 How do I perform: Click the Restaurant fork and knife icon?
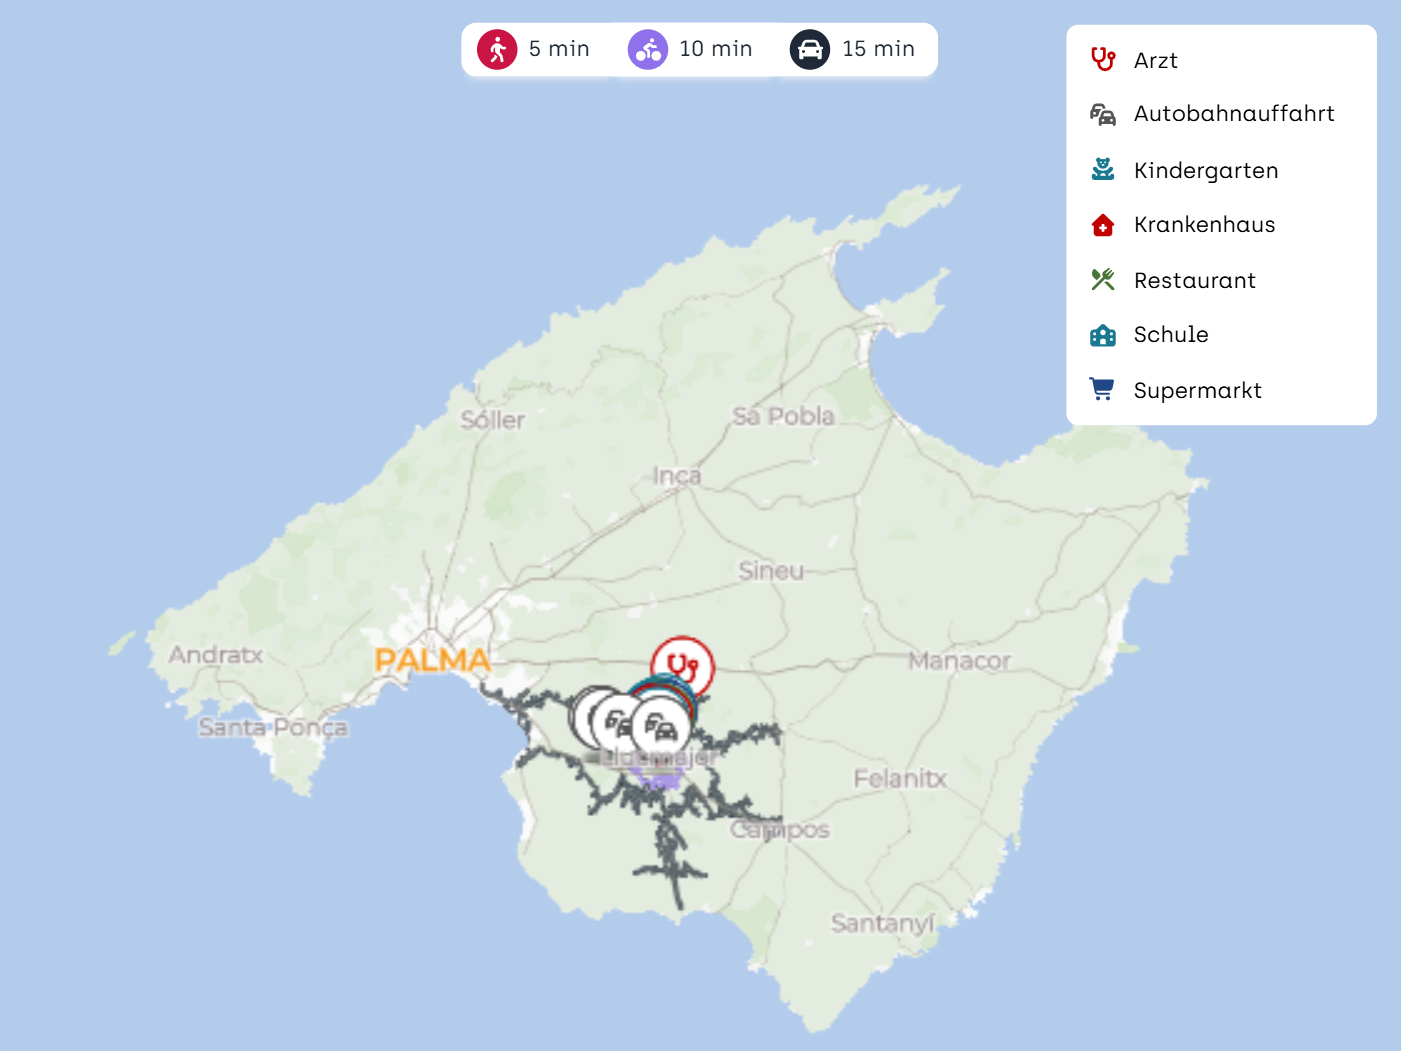click(x=1102, y=280)
